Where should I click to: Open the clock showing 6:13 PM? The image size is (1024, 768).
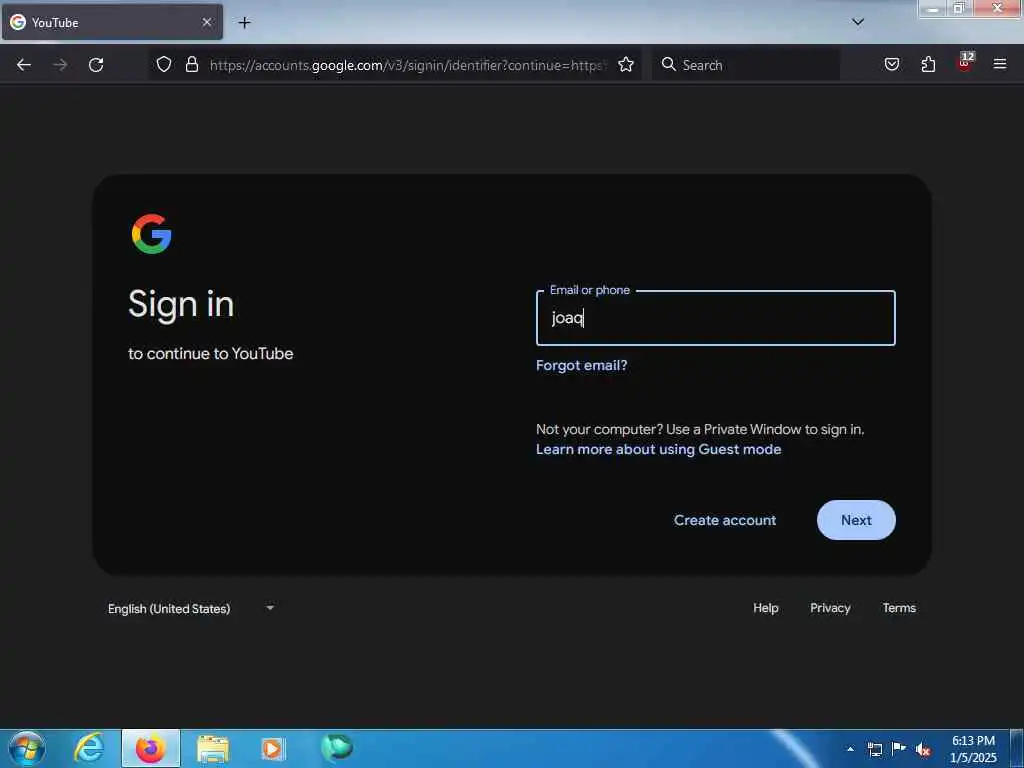[973, 749]
